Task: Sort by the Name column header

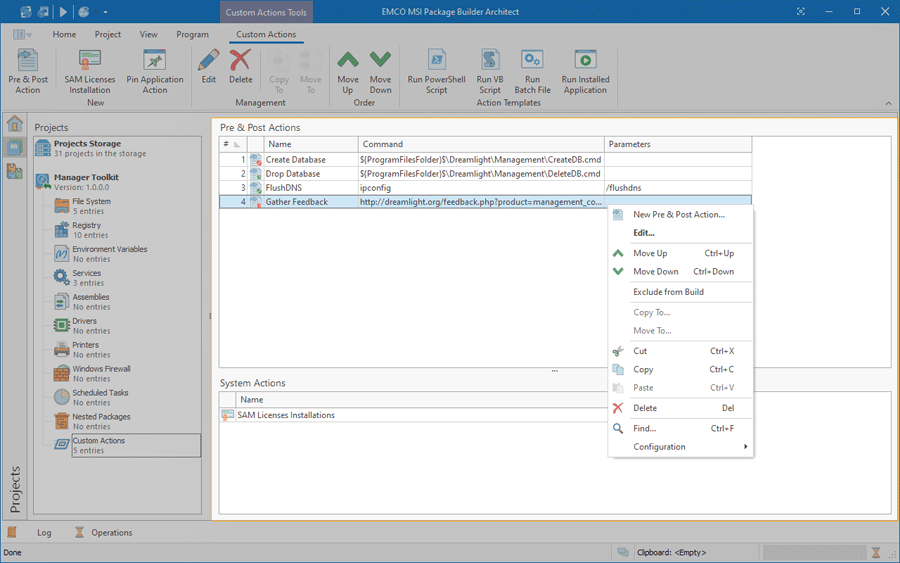Action: 311,144
